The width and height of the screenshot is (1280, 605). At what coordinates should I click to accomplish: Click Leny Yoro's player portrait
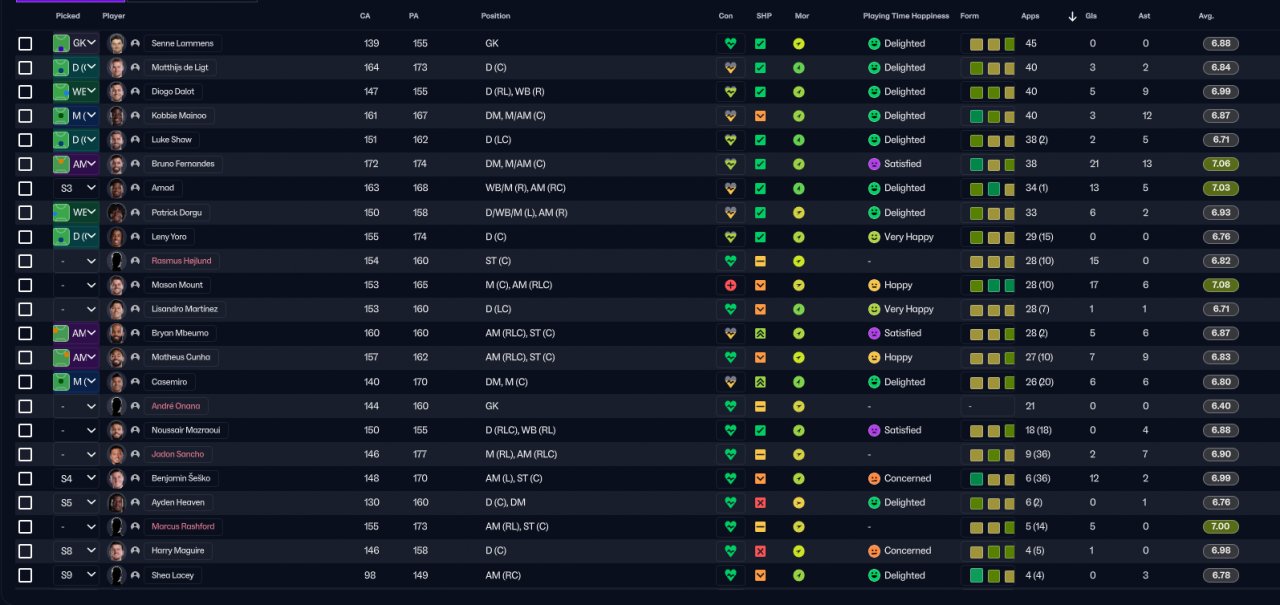click(x=117, y=237)
